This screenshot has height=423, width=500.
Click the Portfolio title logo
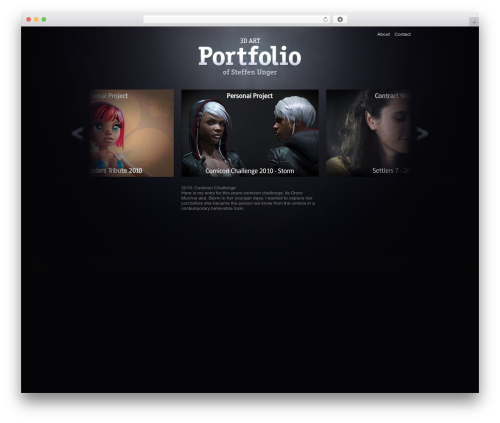point(250,56)
